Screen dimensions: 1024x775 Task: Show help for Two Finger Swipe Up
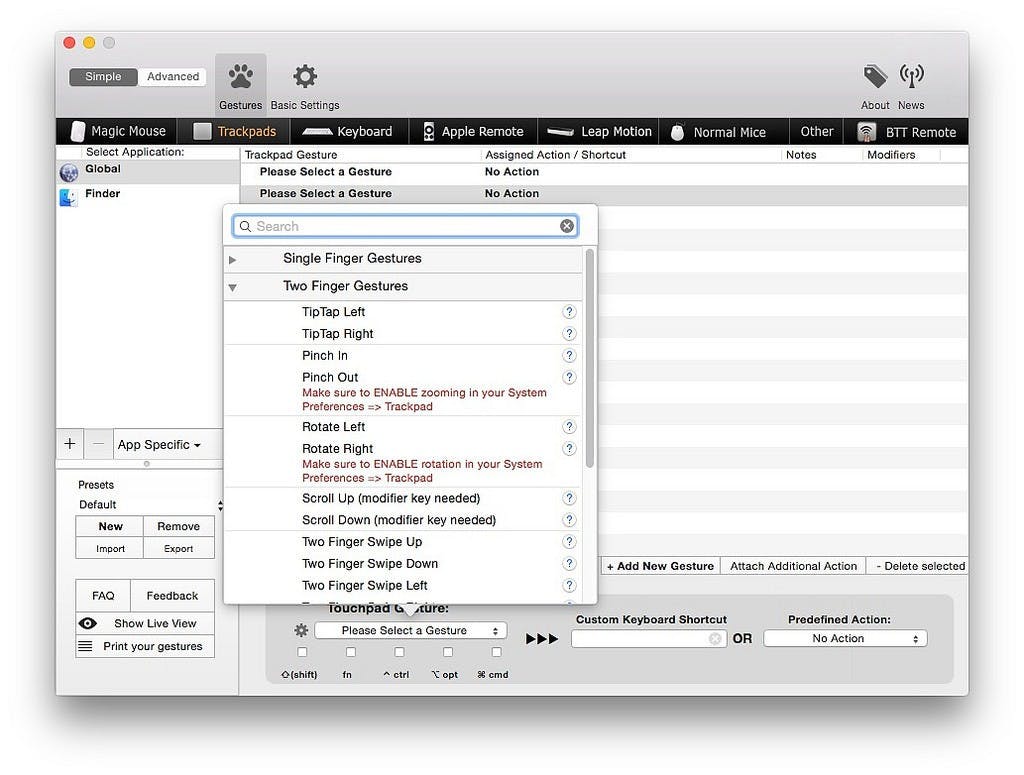(569, 542)
